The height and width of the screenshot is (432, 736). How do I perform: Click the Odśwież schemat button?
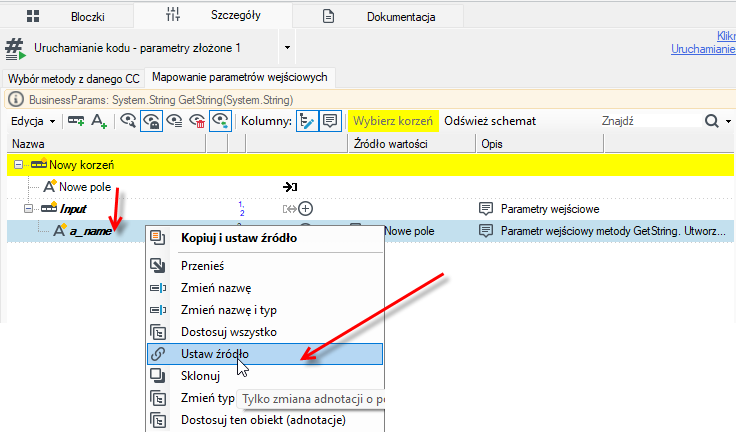490,121
